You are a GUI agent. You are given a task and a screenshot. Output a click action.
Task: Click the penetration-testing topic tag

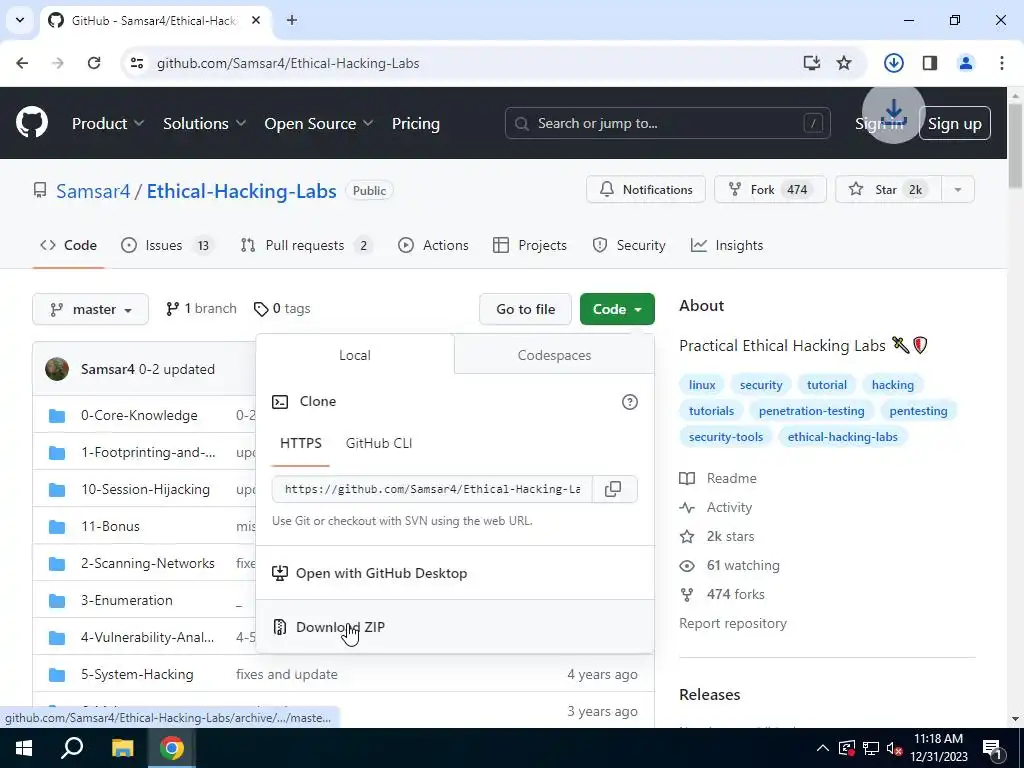[812, 411]
